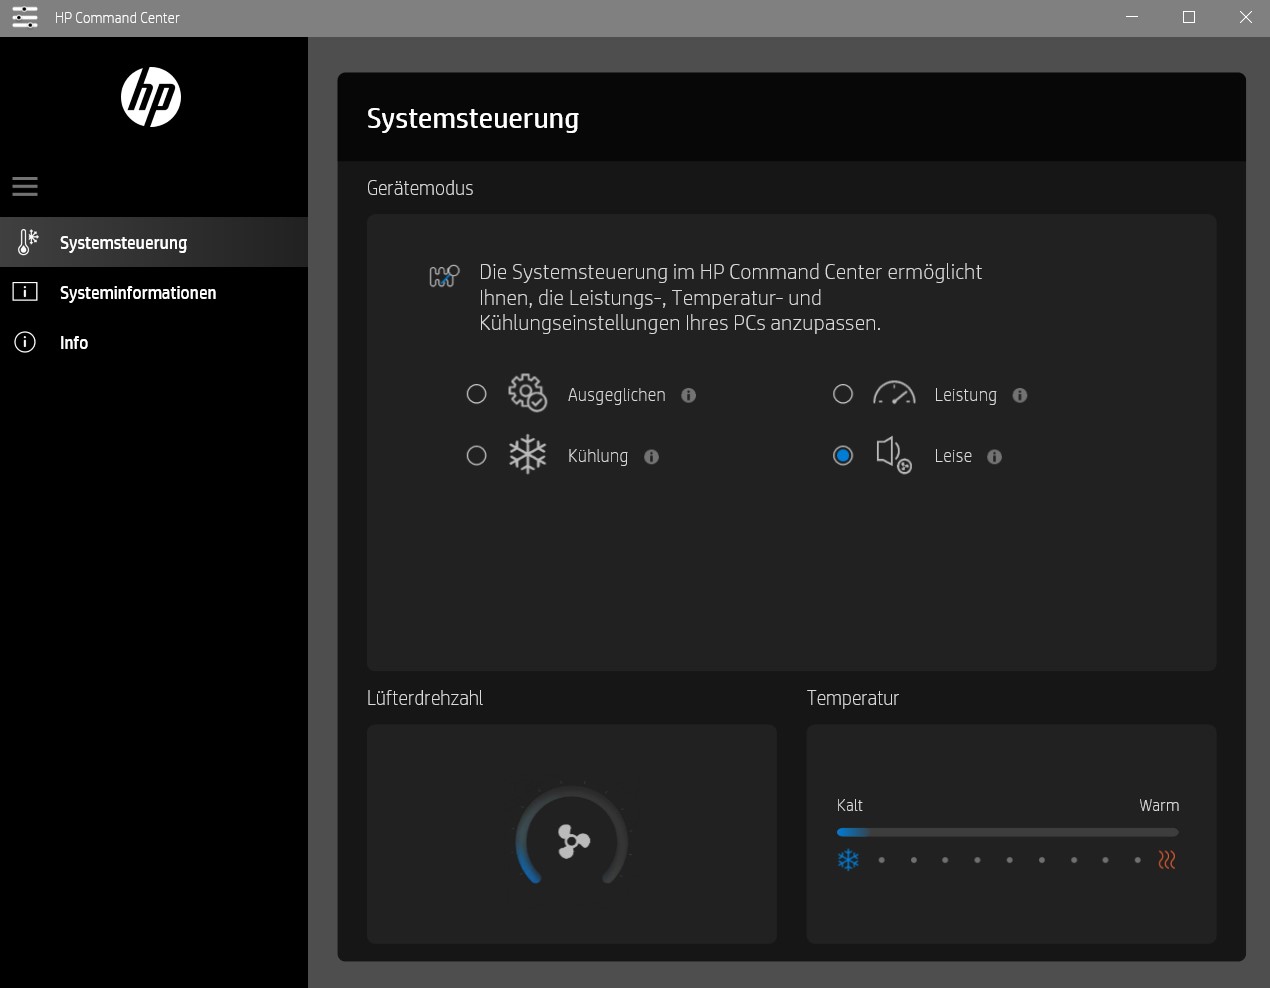Click the blue snowflake on the temperature scale

pos(848,860)
